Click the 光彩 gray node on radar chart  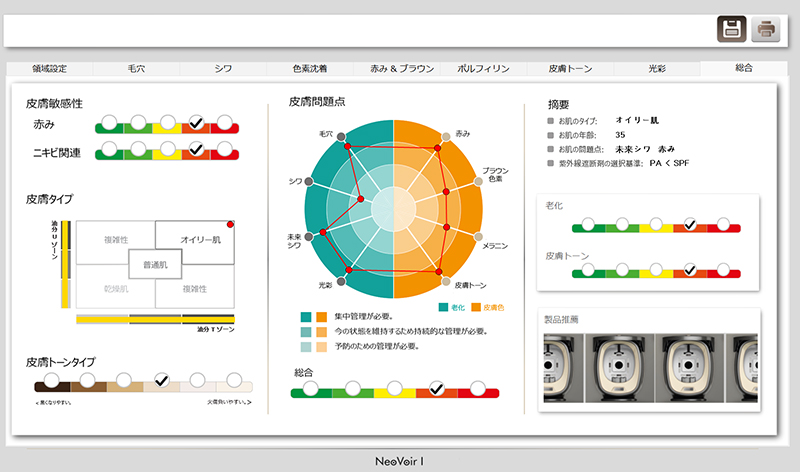pos(341,281)
